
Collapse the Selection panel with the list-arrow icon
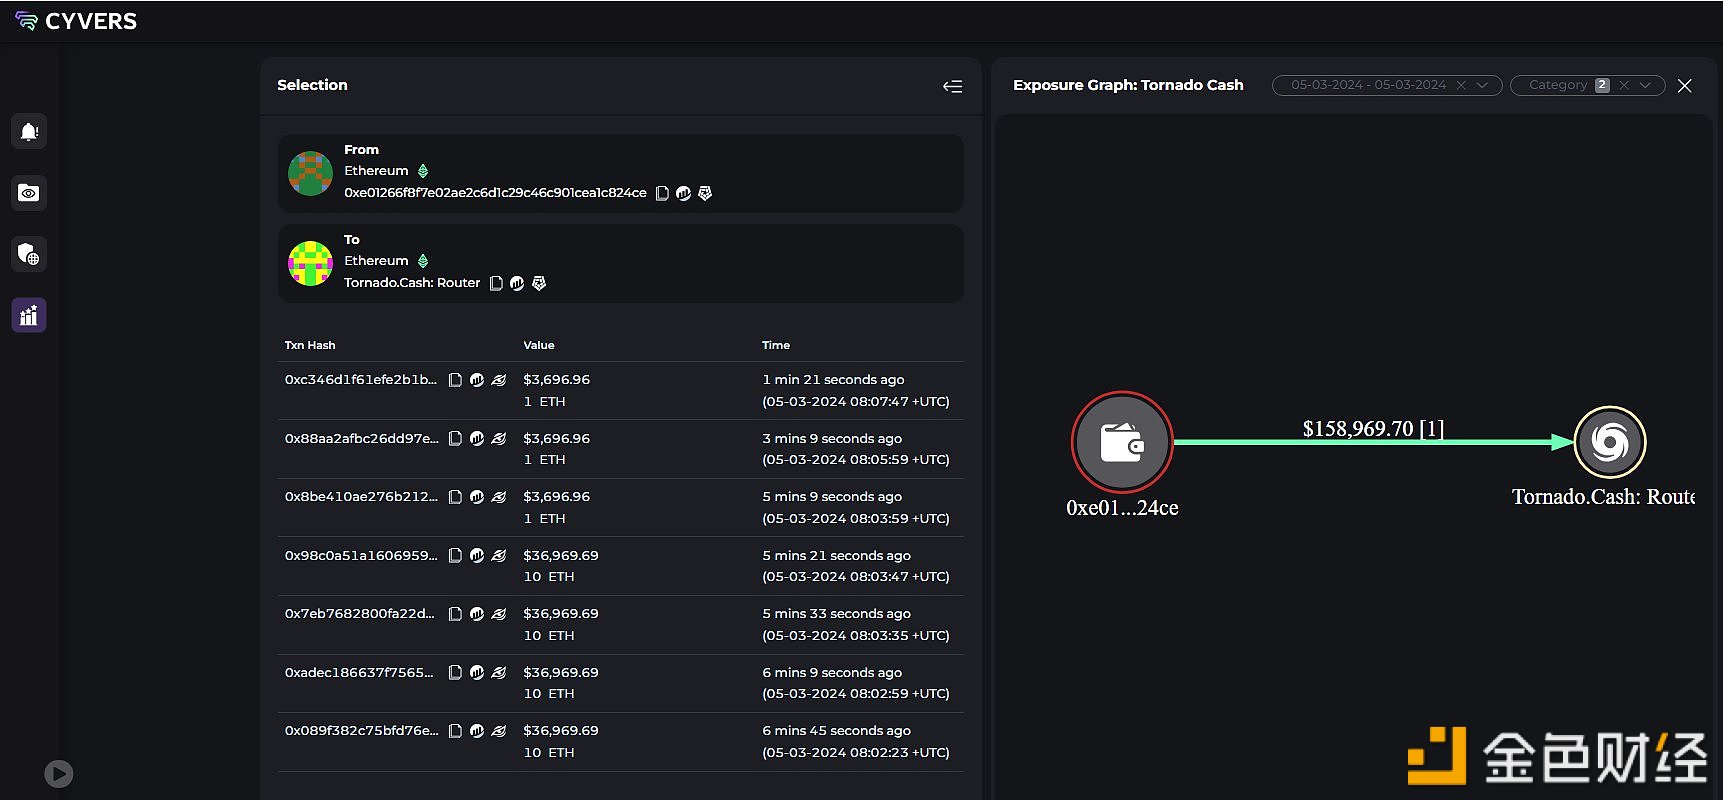953,86
